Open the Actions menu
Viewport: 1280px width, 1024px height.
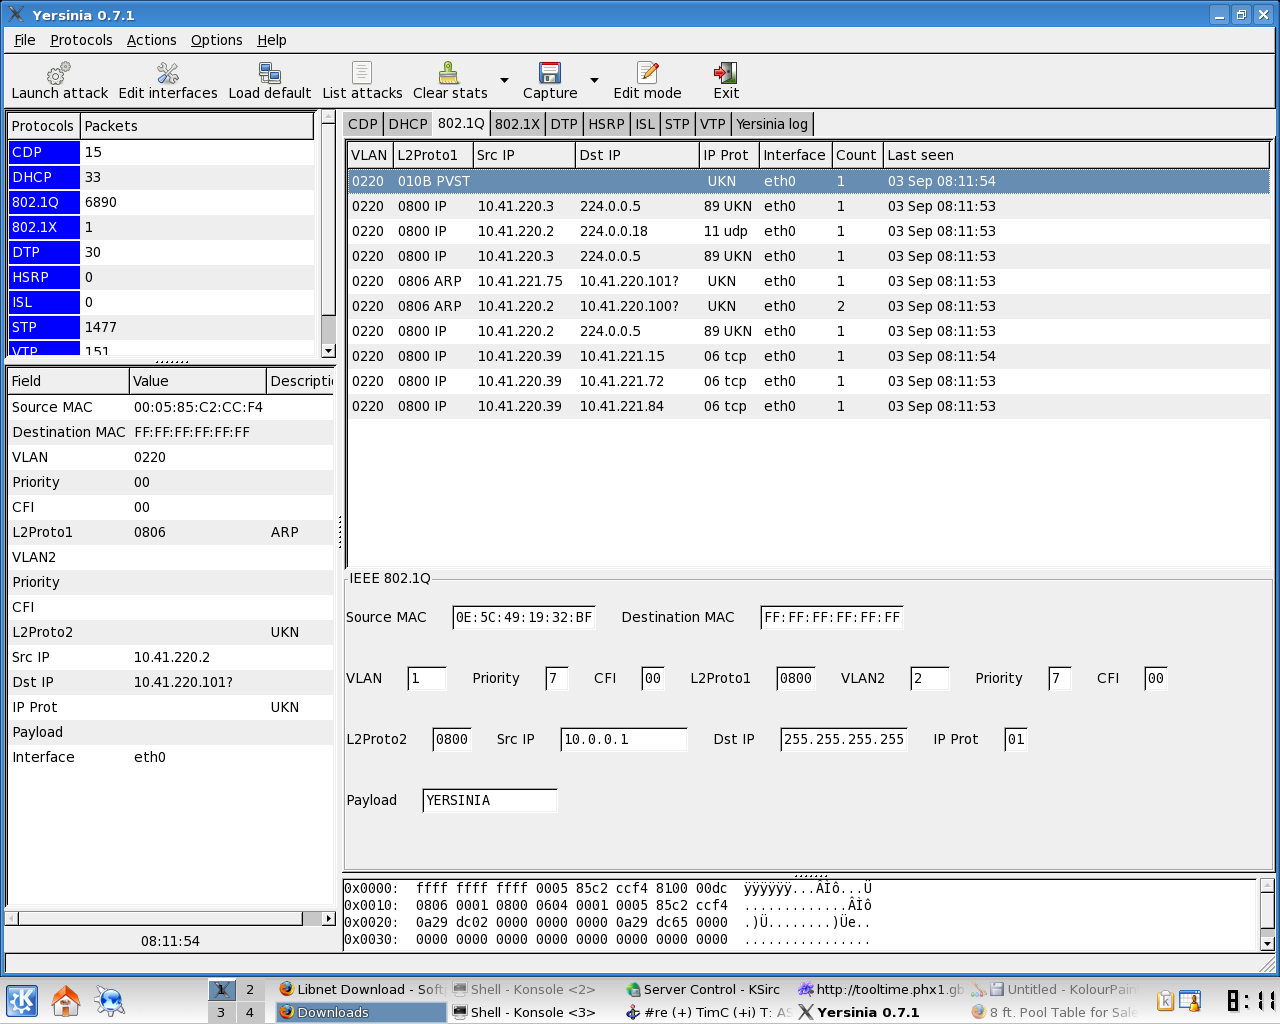(x=151, y=40)
